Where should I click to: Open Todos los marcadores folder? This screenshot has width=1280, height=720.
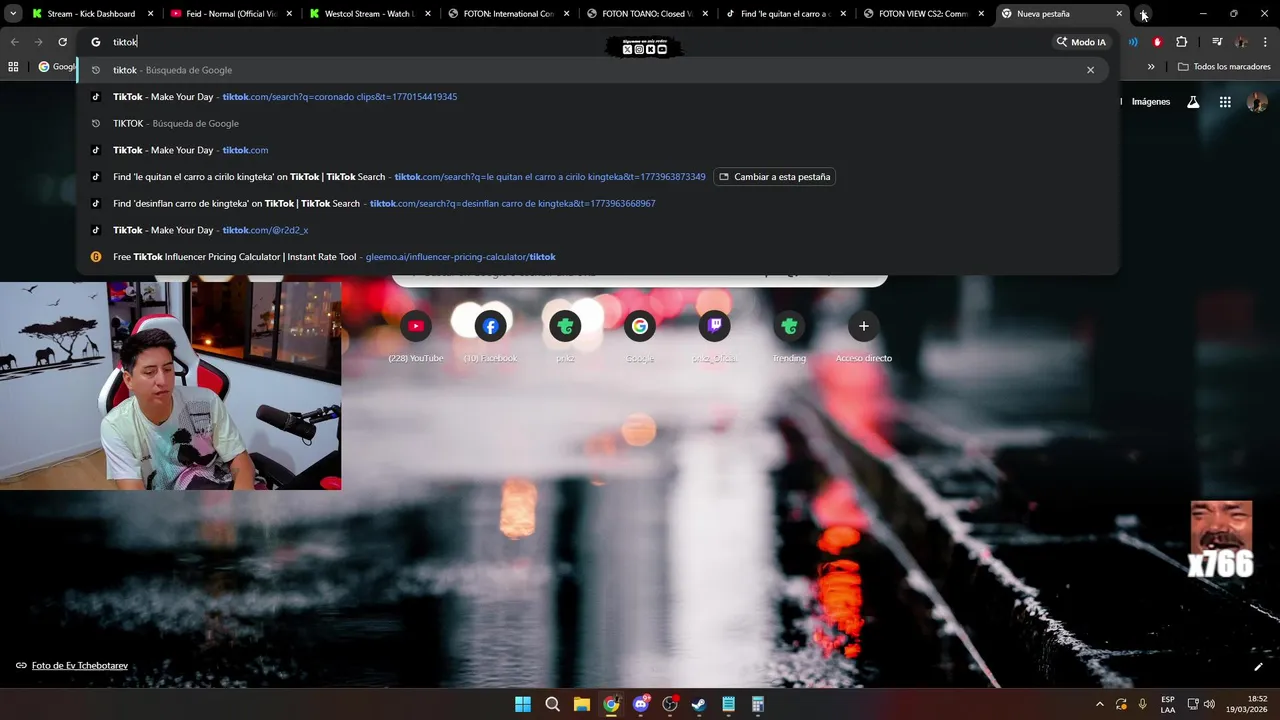coord(1224,67)
